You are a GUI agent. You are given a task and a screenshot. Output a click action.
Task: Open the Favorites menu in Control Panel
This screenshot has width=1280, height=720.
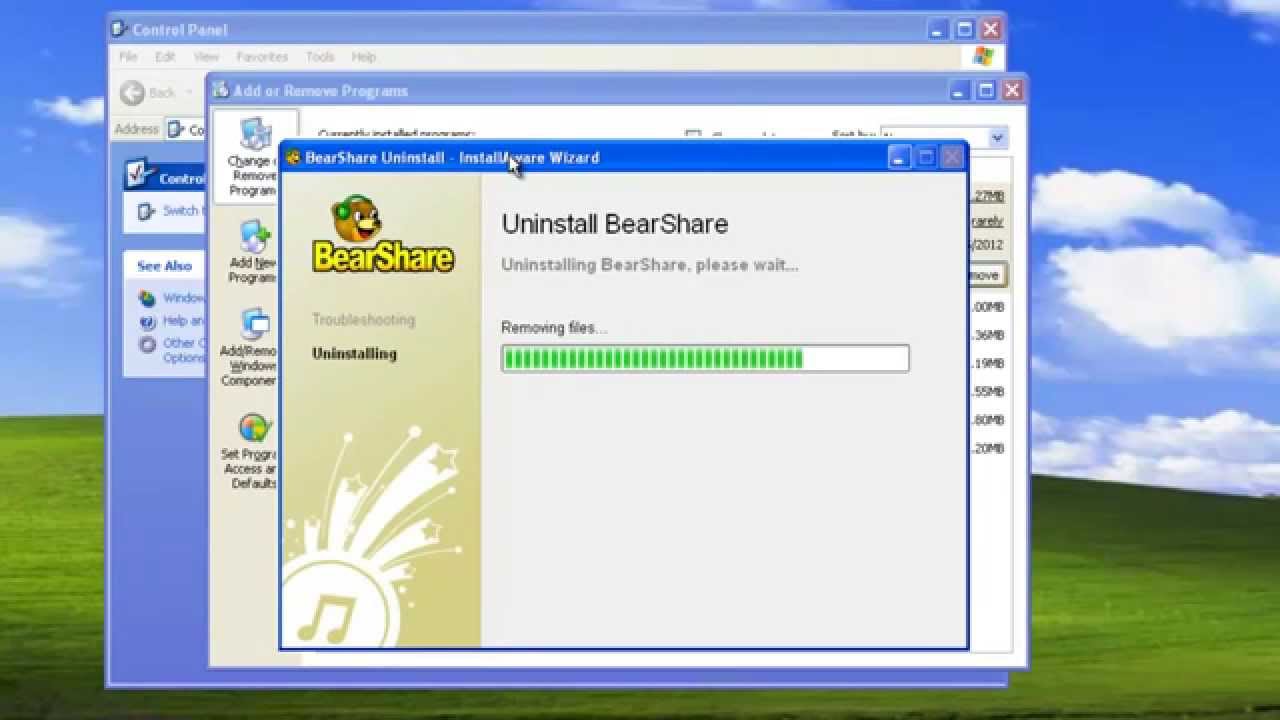pyautogui.click(x=262, y=57)
